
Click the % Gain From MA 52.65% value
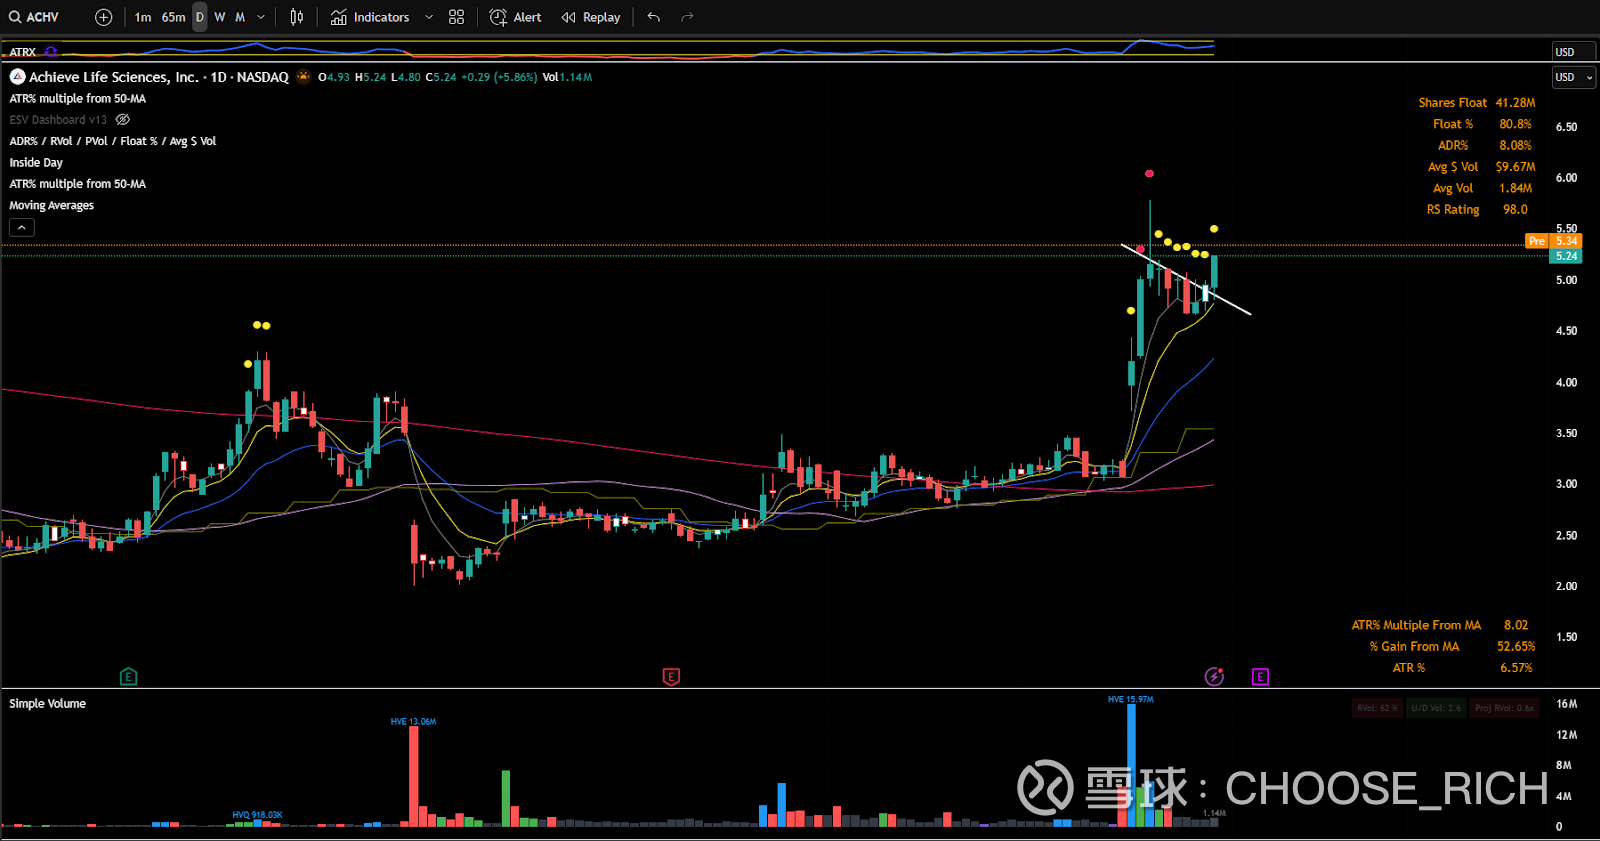pyautogui.click(x=1515, y=647)
